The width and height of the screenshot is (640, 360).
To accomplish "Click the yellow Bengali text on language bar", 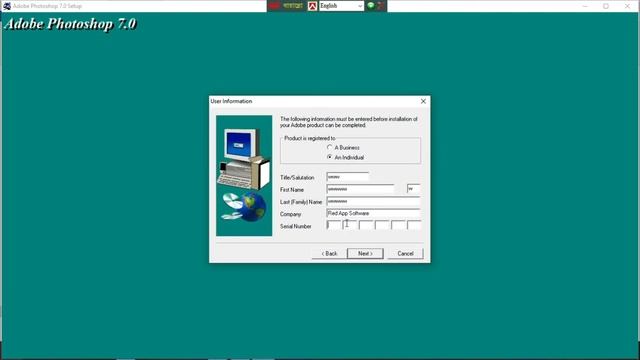I will [293, 6].
